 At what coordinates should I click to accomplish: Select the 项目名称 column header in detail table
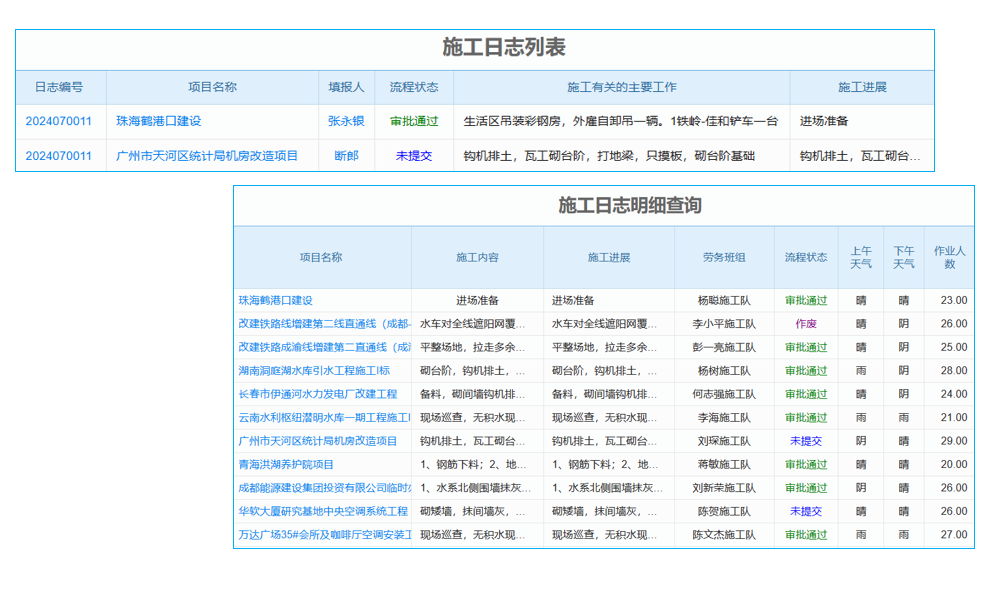322,257
